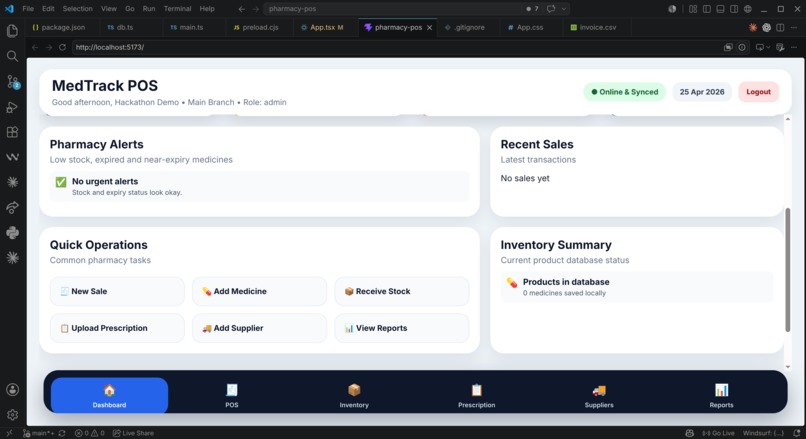The height and width of the screenshot is (439, 806).
Task: Click the Upload Prescription quick operation
Action: pos(117,328)
